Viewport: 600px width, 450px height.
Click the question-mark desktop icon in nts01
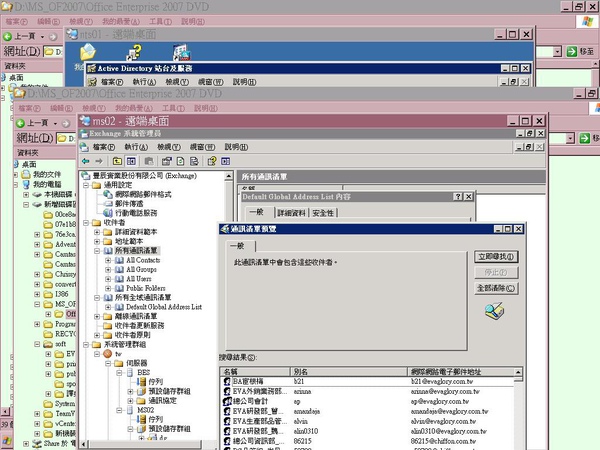coord(134,52)
